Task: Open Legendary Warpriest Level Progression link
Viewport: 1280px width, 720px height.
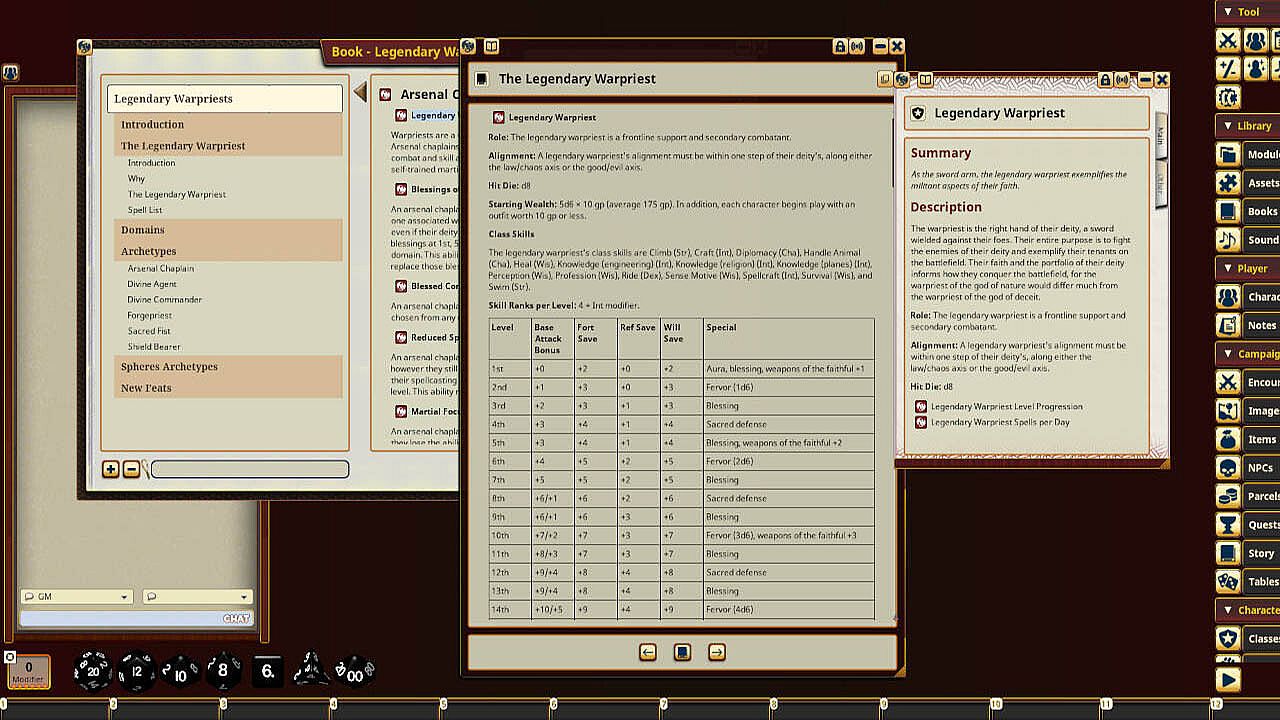Action: click(1006, 406)
